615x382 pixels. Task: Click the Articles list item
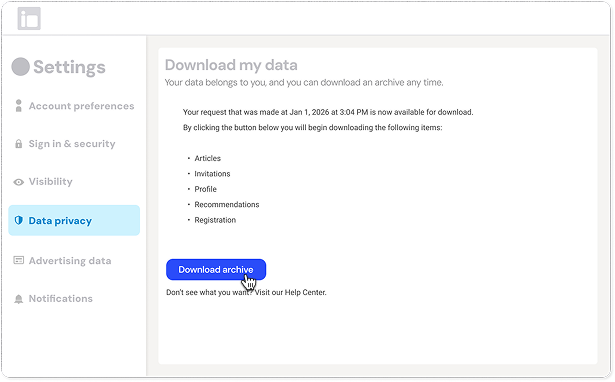pos(207,158)
